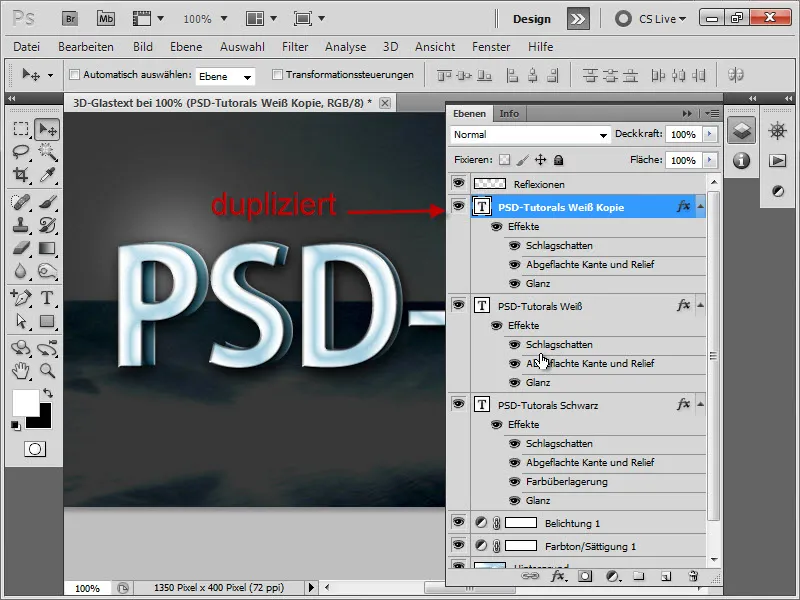Viewport: 800px width, 600px height.
Task: Launch Adobe Bridge from the Br icon
Action: tap(70, 19)
